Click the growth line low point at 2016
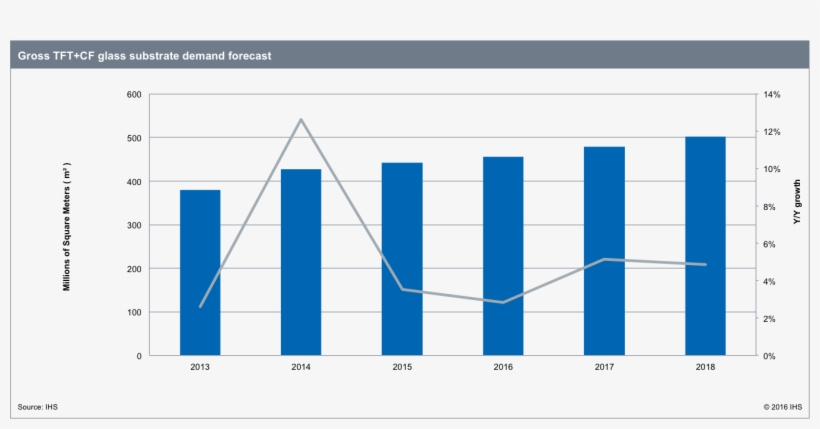 [503, 302]
